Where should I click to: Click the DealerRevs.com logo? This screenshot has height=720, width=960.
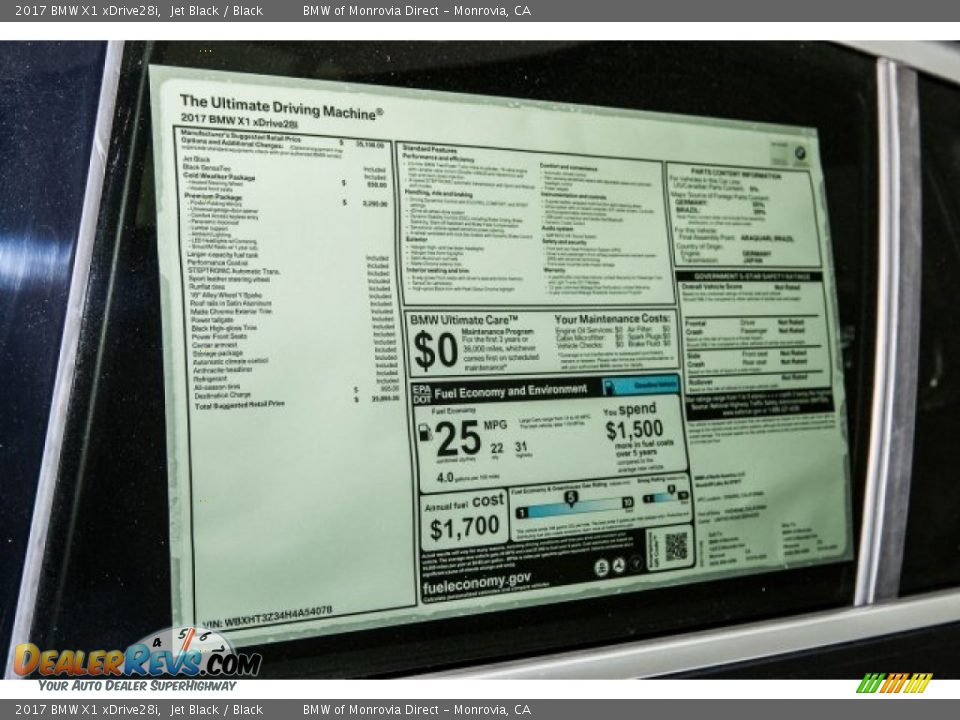(137, 660)
